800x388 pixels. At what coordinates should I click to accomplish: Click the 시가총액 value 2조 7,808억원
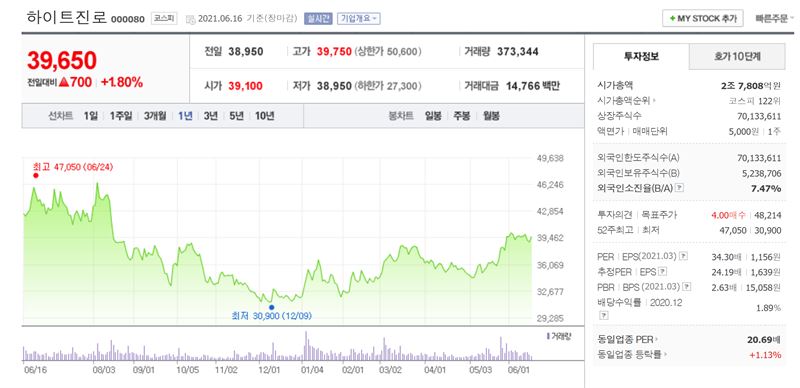(751, 85)
